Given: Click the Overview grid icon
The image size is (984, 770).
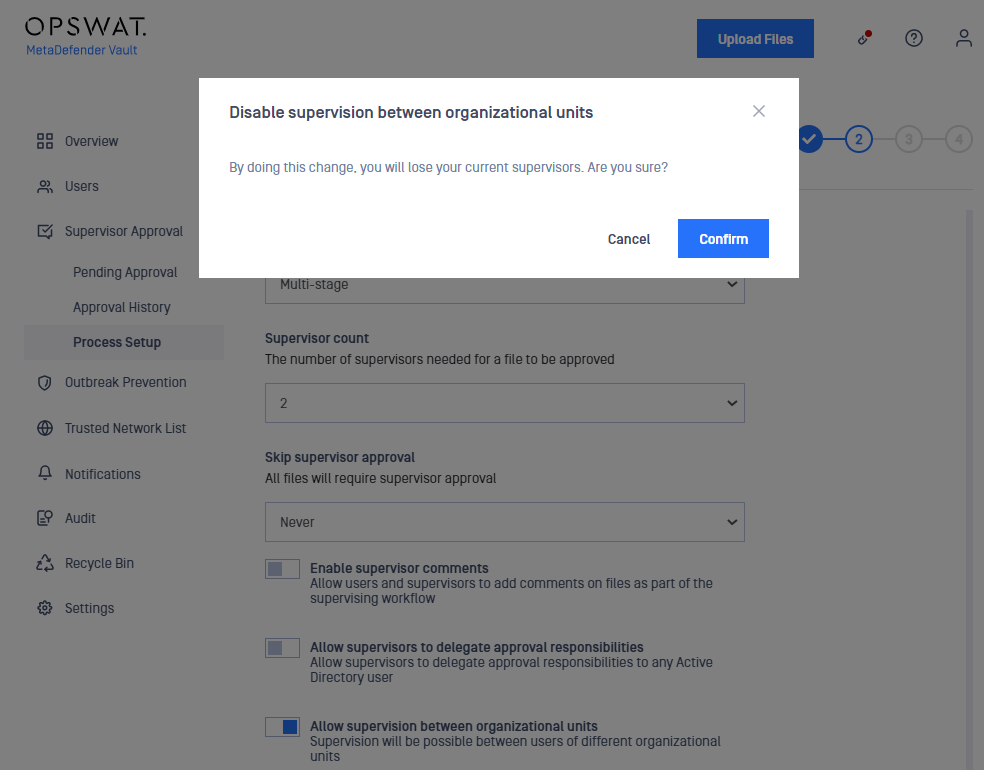Looking at the screenshot, I should [45, 141].
